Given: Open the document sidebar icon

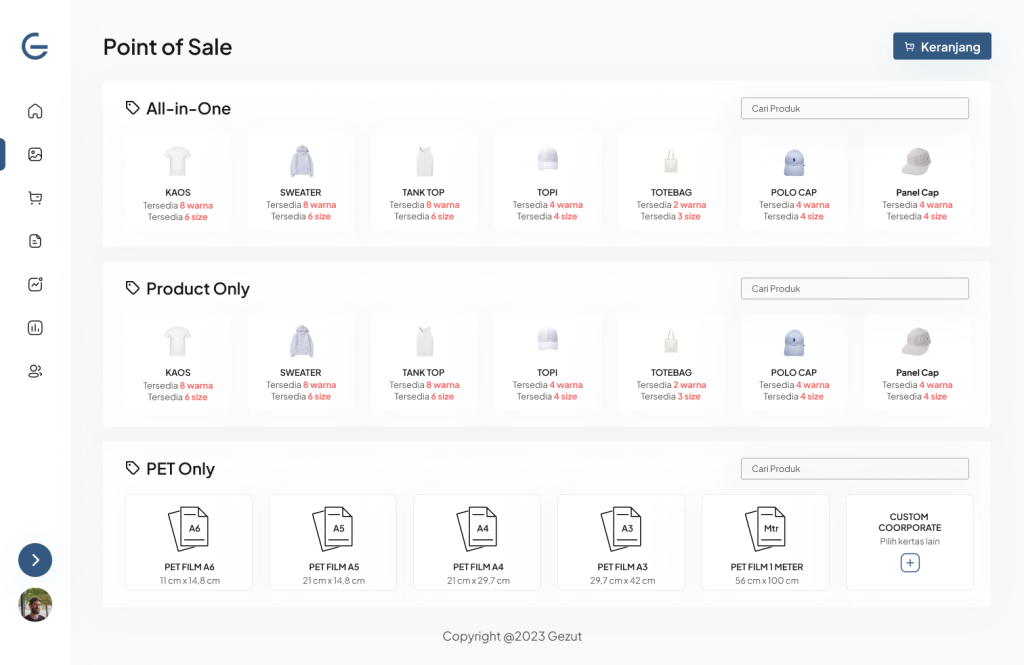Looking at the screenshot, I should tap(35, 241).
